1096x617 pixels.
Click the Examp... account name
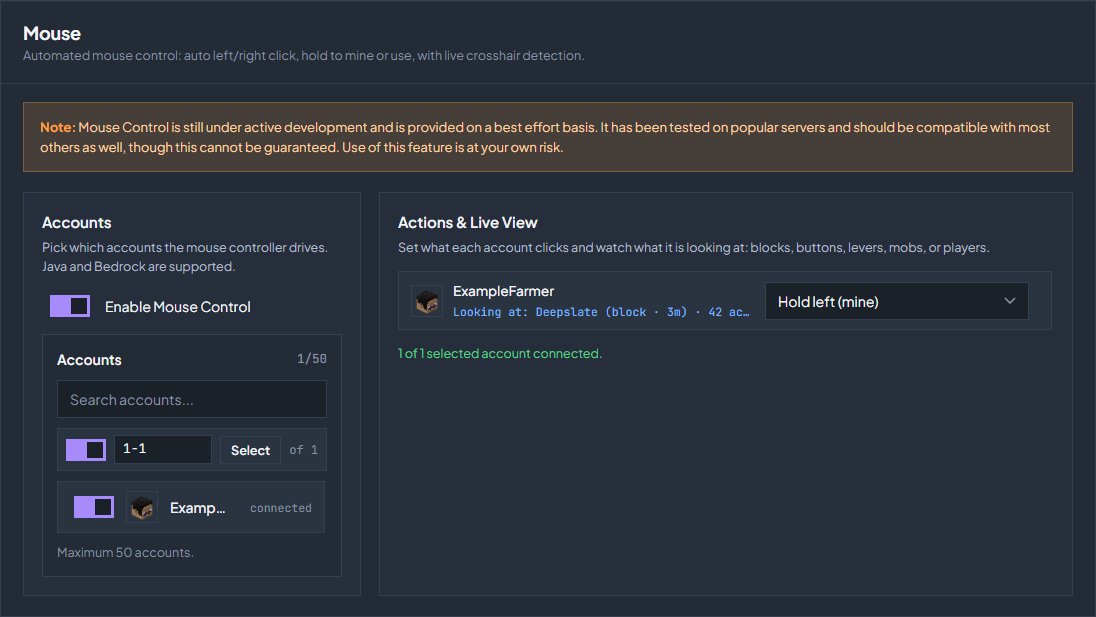click(x=198, y=508)
